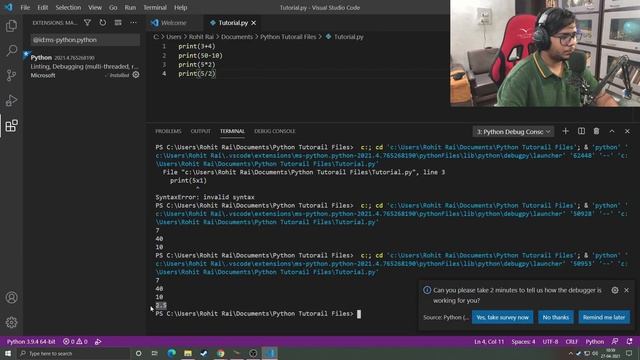Click the Remind me later button

click(x=604, y=317)
